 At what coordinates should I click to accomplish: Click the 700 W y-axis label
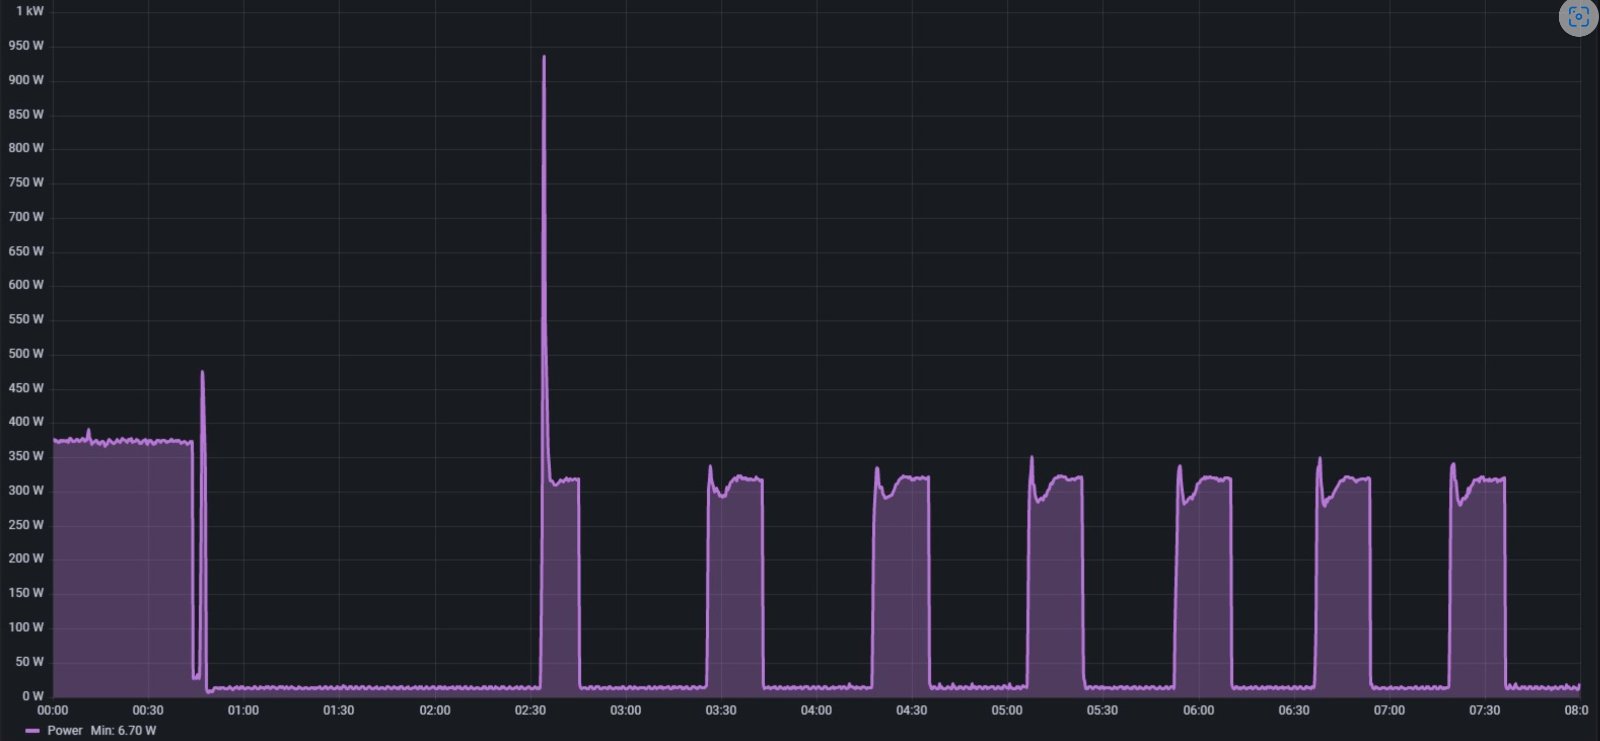pos(26,217)
